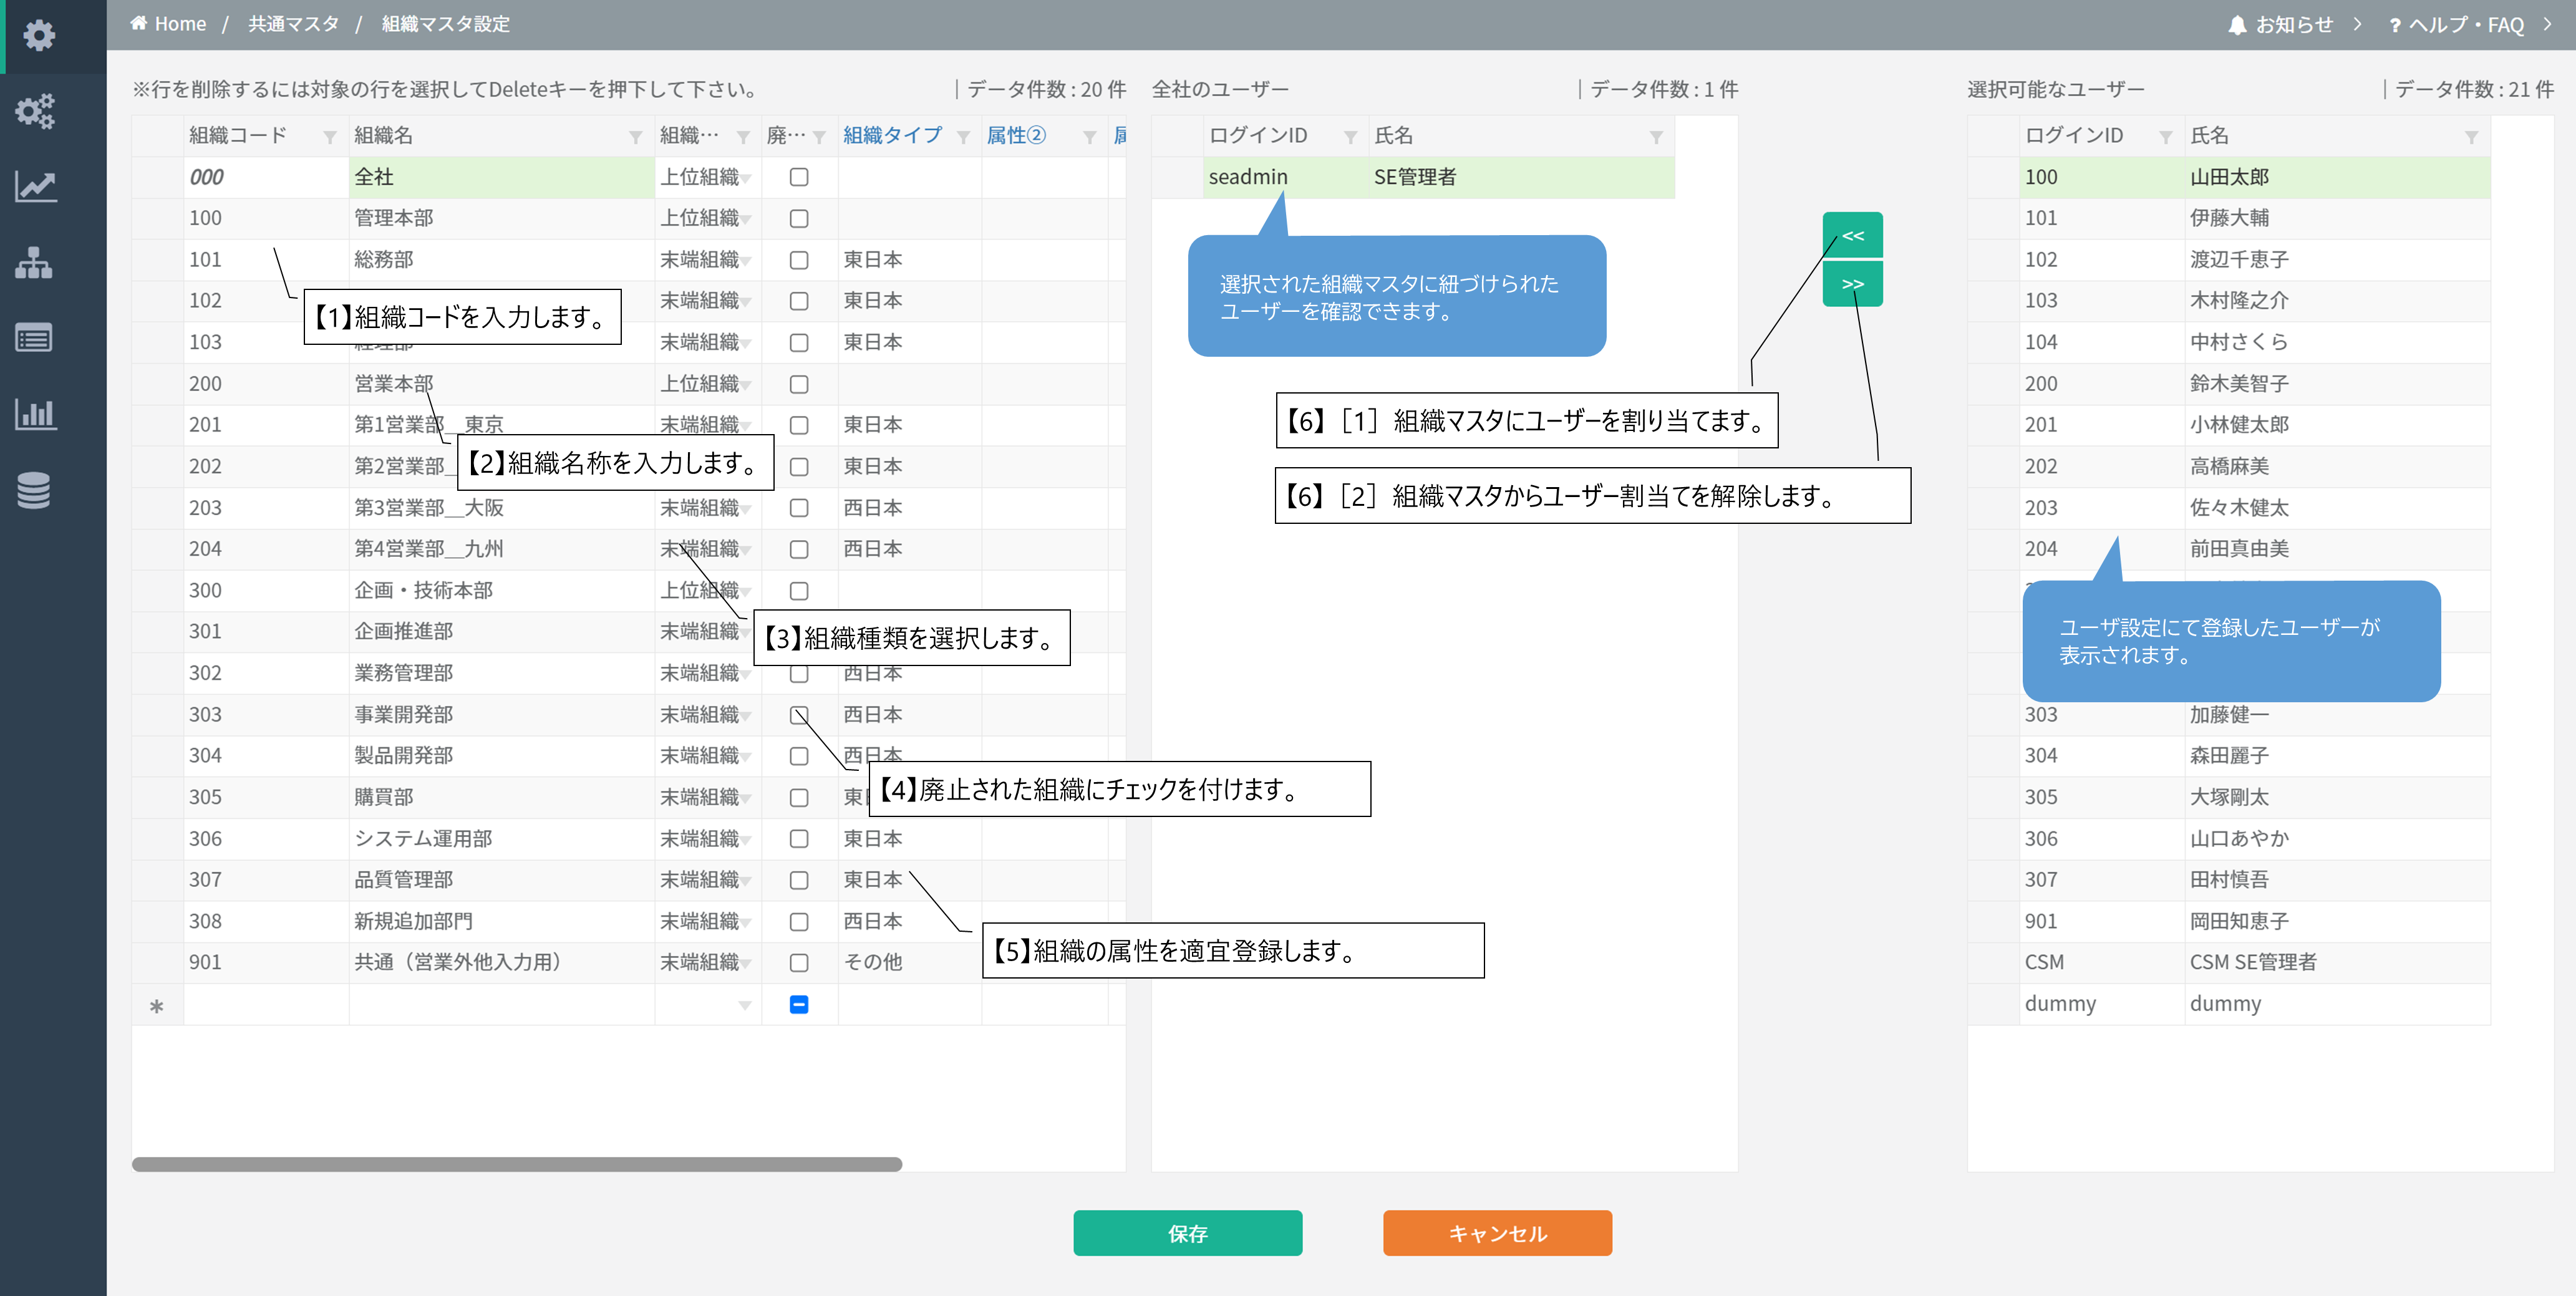Expand 組織種類 dropdown in the new blank row
Screen dimensions: 2576x1296
(x=744, y=1005)
